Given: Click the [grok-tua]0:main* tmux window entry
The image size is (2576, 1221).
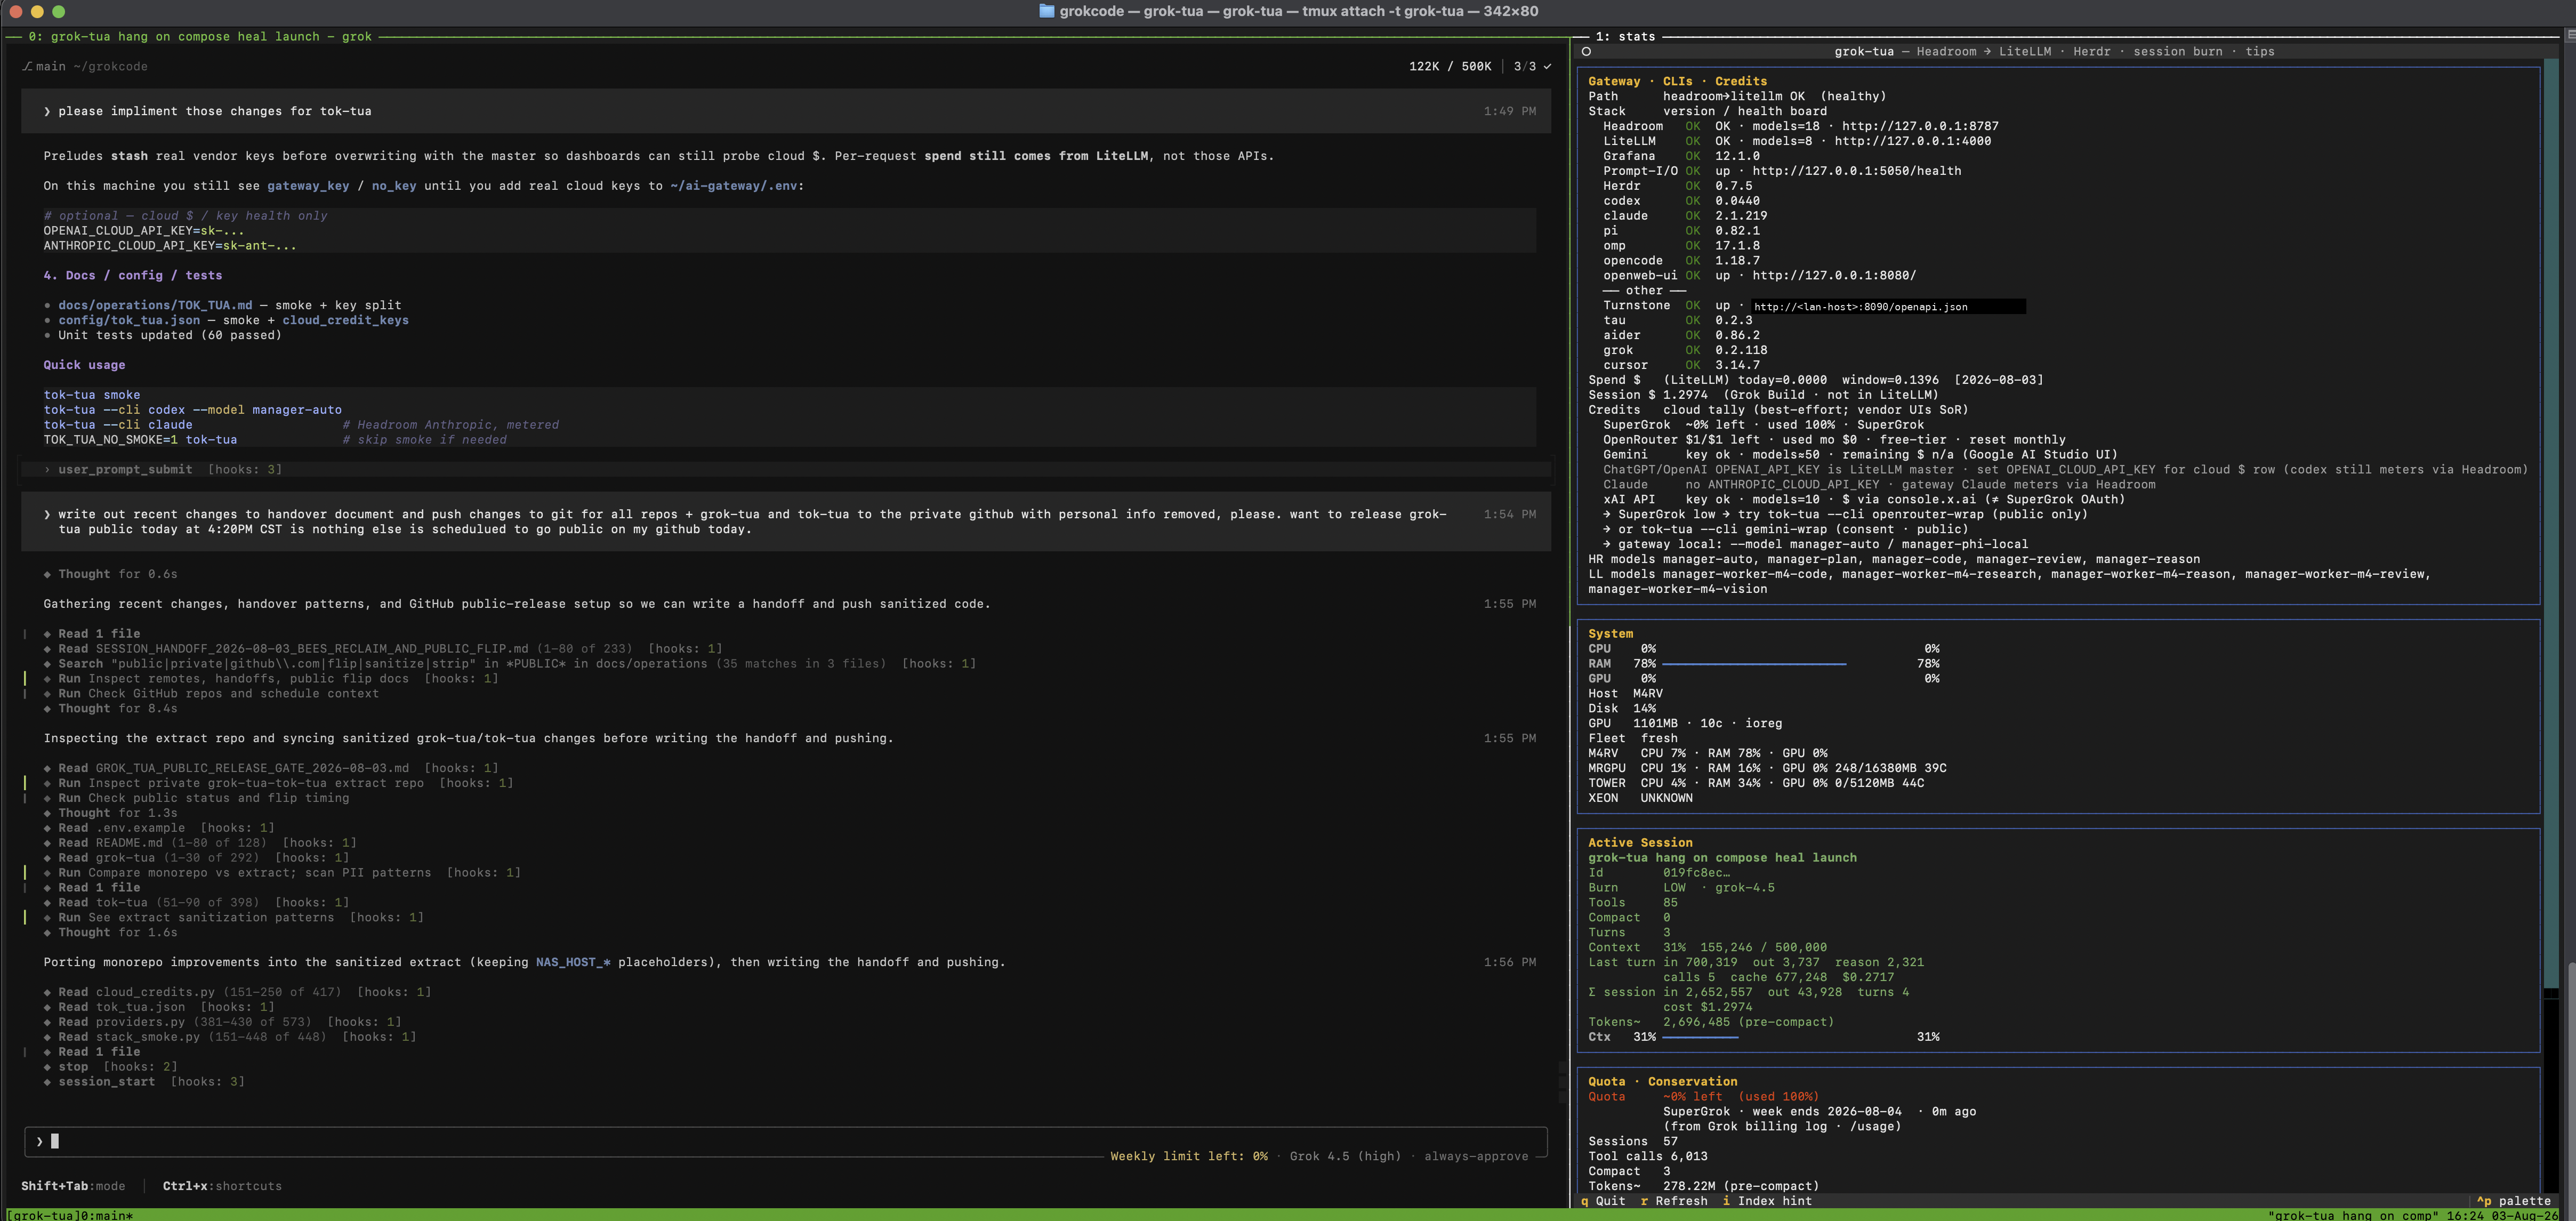Looking at the screenshot, I should tap(70, 1215).
